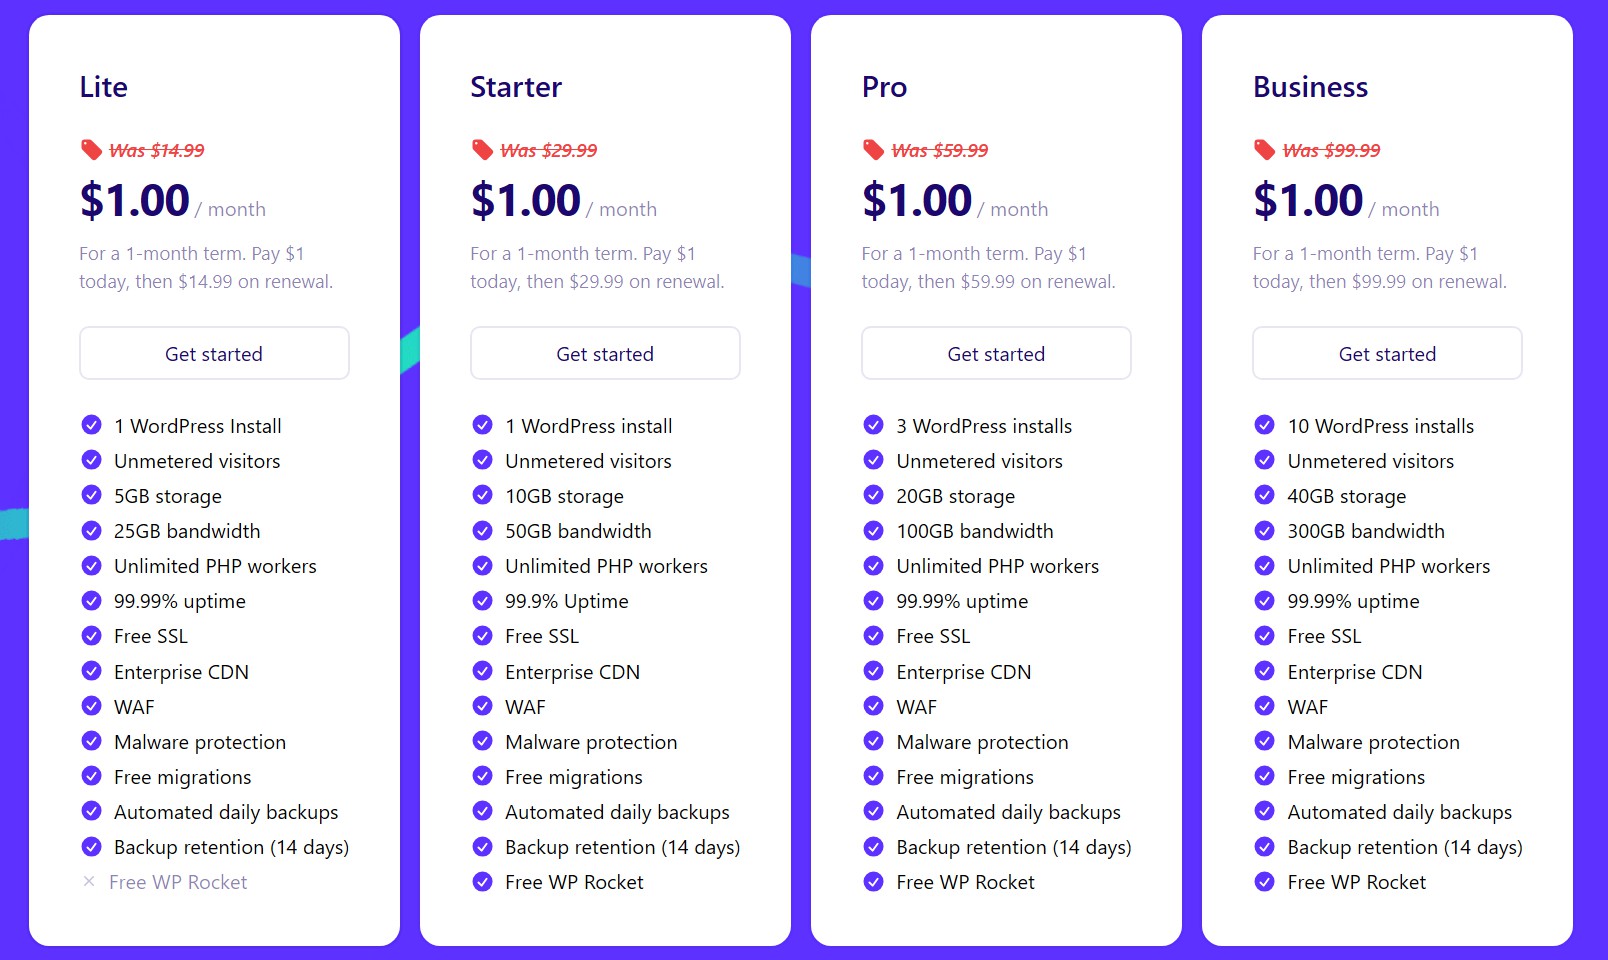Click the red price tag icon on Lite plan
Viewport: 1608px width, 960px height.
click(x=90, y=148)
